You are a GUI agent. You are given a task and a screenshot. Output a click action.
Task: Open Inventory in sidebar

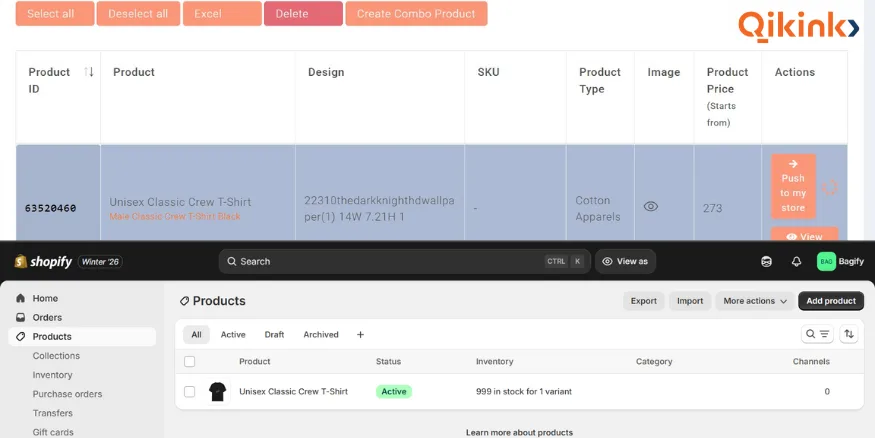coord(52,375)
